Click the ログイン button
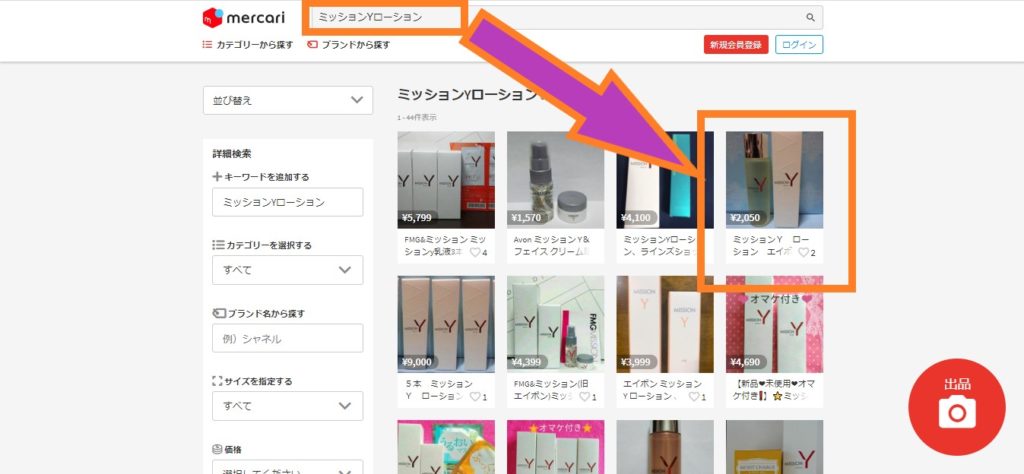The image size is (1024, 474). click(x=799, y=45)
